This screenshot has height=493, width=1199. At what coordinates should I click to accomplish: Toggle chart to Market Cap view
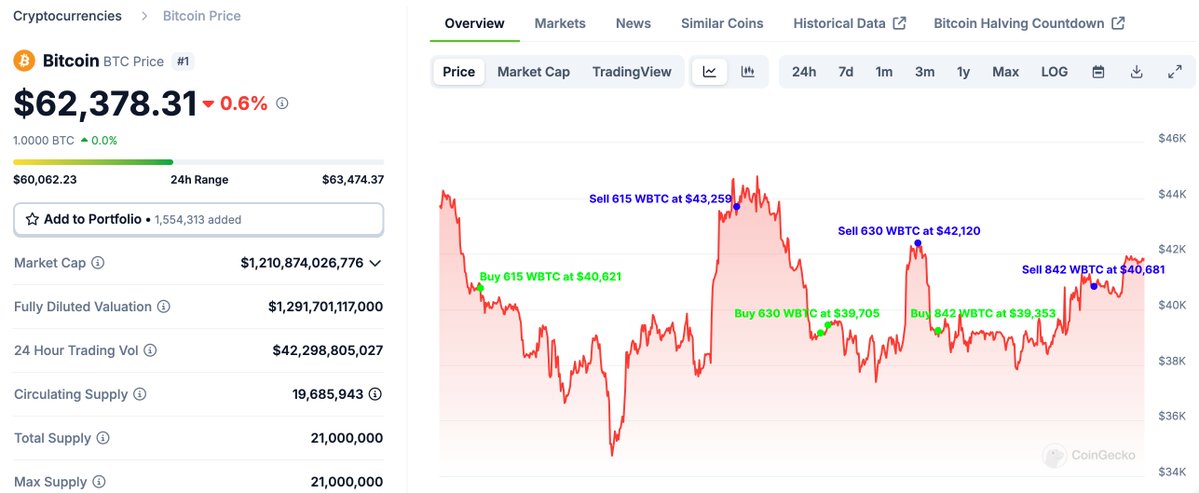coord(533,72)
